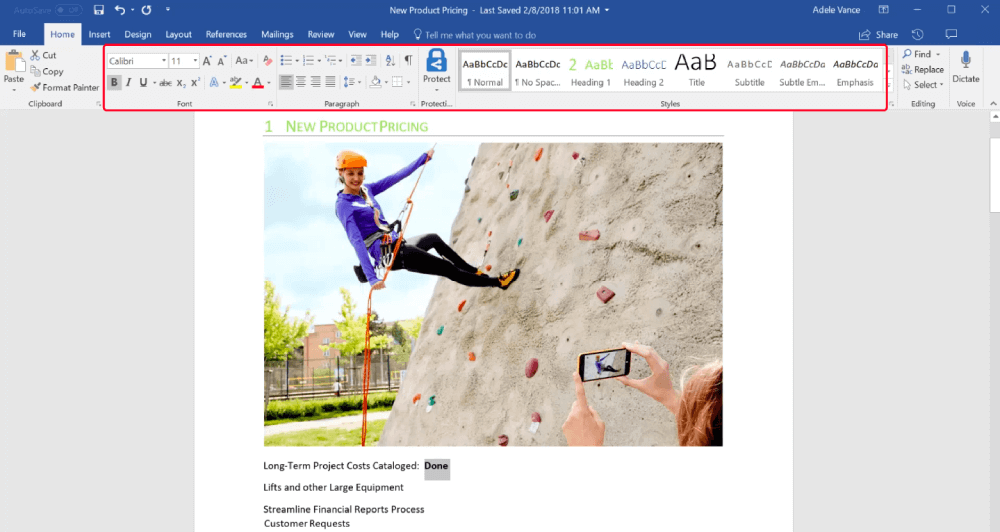Apply the Heading 1 style
1000x532 pixels.
click(590, 70)
